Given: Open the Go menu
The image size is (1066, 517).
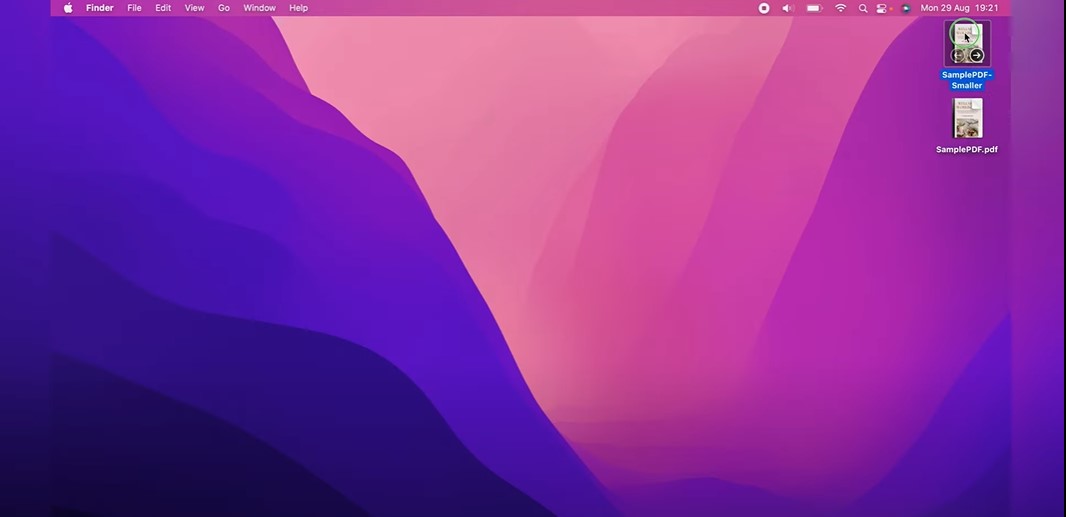Looking at the screenshot, I should [x=224, y=8].
